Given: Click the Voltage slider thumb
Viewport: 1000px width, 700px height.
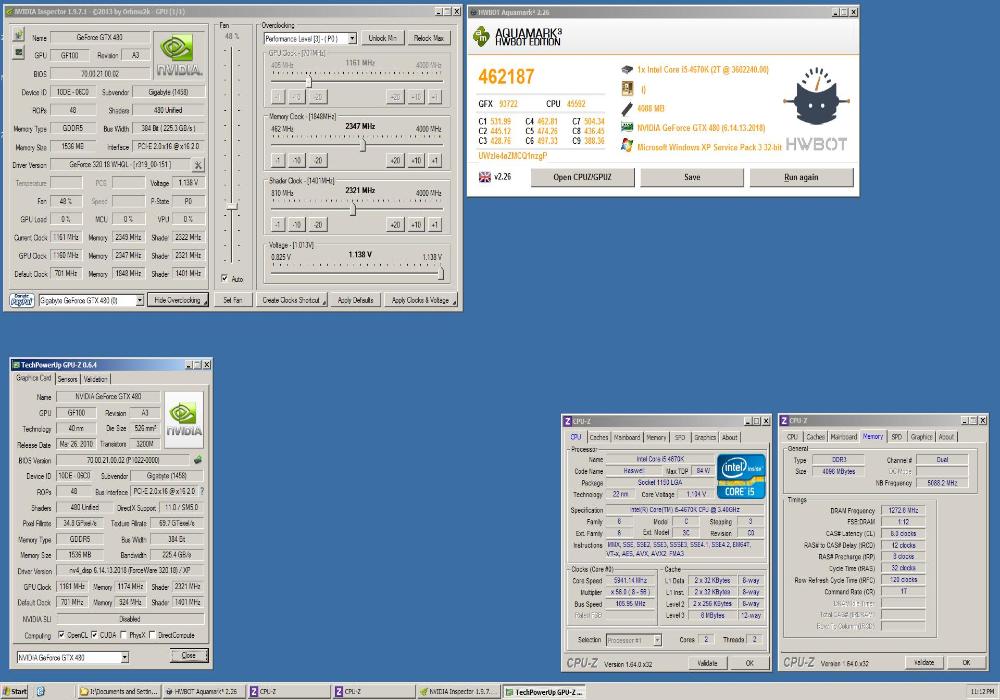Looking at the screenshot, I should 440,273.
